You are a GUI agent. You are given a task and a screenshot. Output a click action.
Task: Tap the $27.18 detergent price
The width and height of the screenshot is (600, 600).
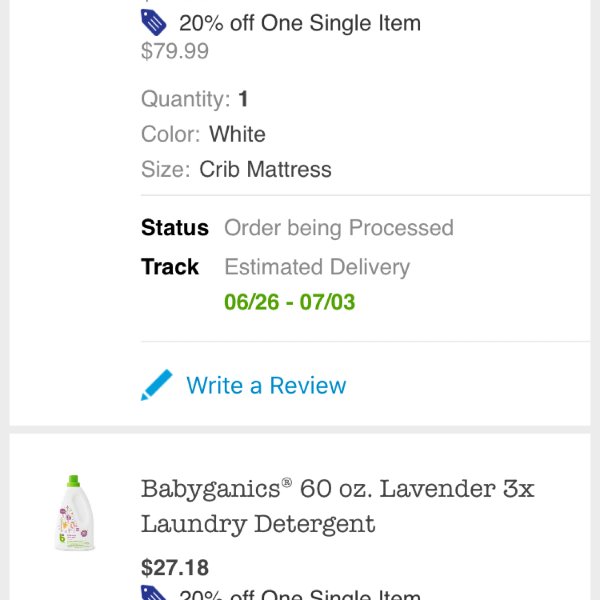175,567
